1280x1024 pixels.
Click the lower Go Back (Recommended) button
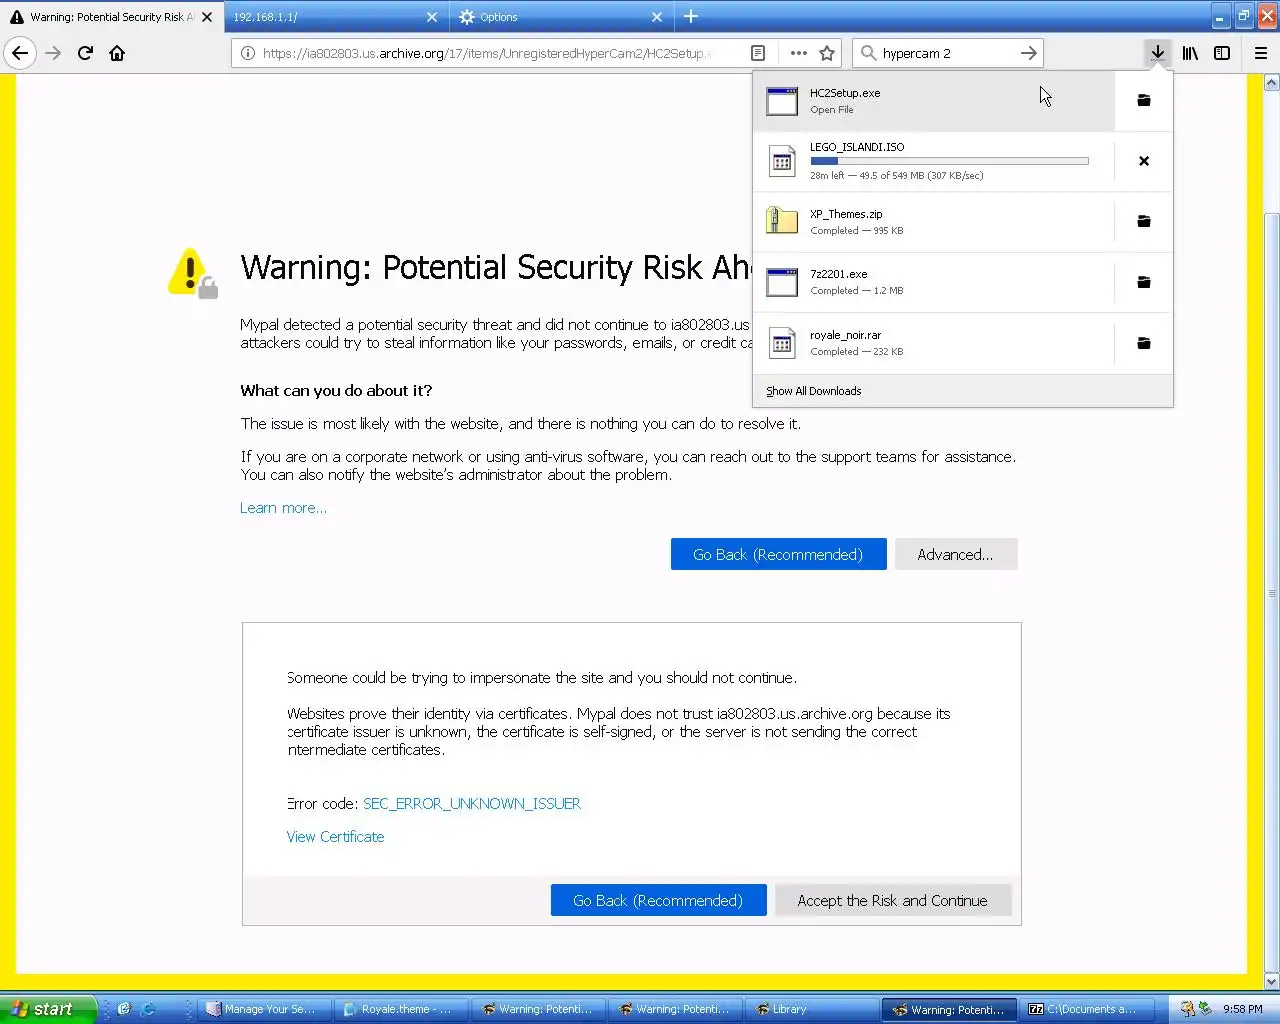(x=658, y=900)
